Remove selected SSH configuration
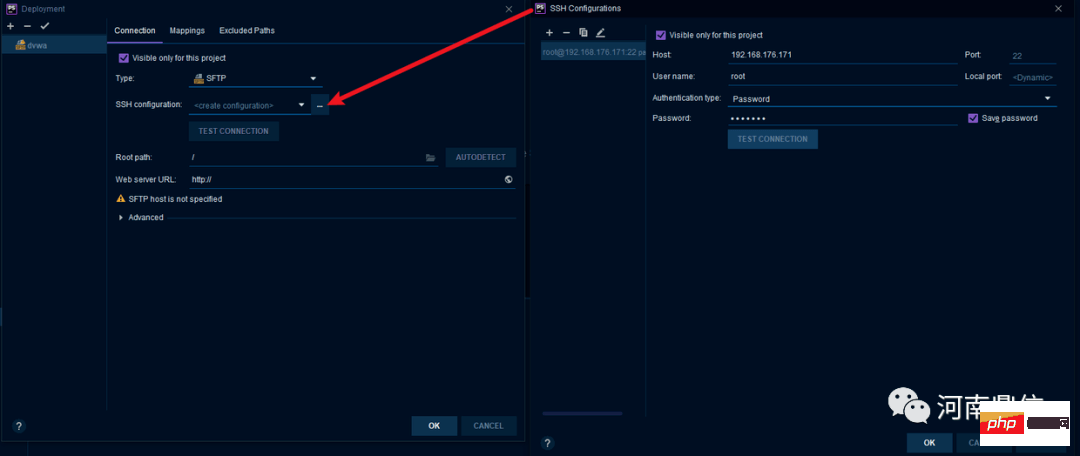The width and height of the screenshot is (1080, 456). pos(566,32)
